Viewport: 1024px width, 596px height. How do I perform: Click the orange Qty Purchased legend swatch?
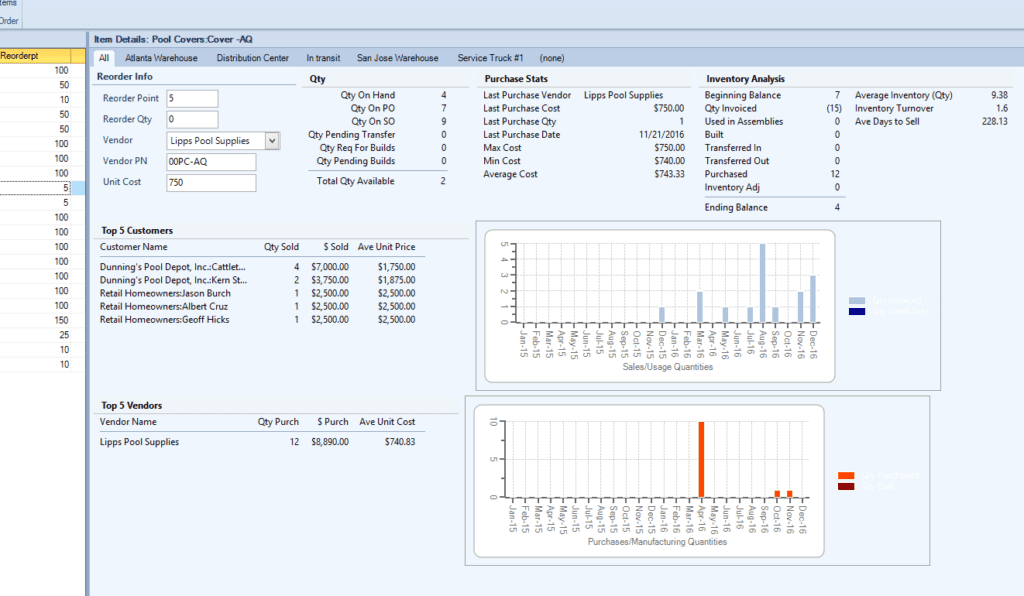pos(846,476)
